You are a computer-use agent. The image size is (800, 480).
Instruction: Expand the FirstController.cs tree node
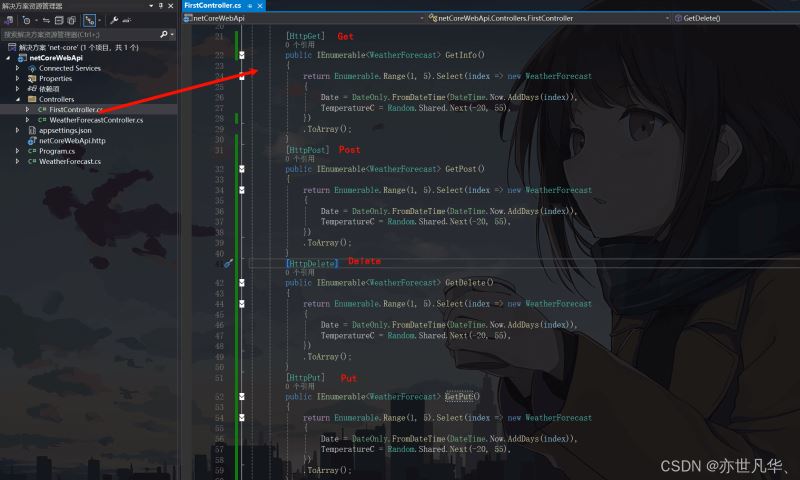[x=28, y=109]
